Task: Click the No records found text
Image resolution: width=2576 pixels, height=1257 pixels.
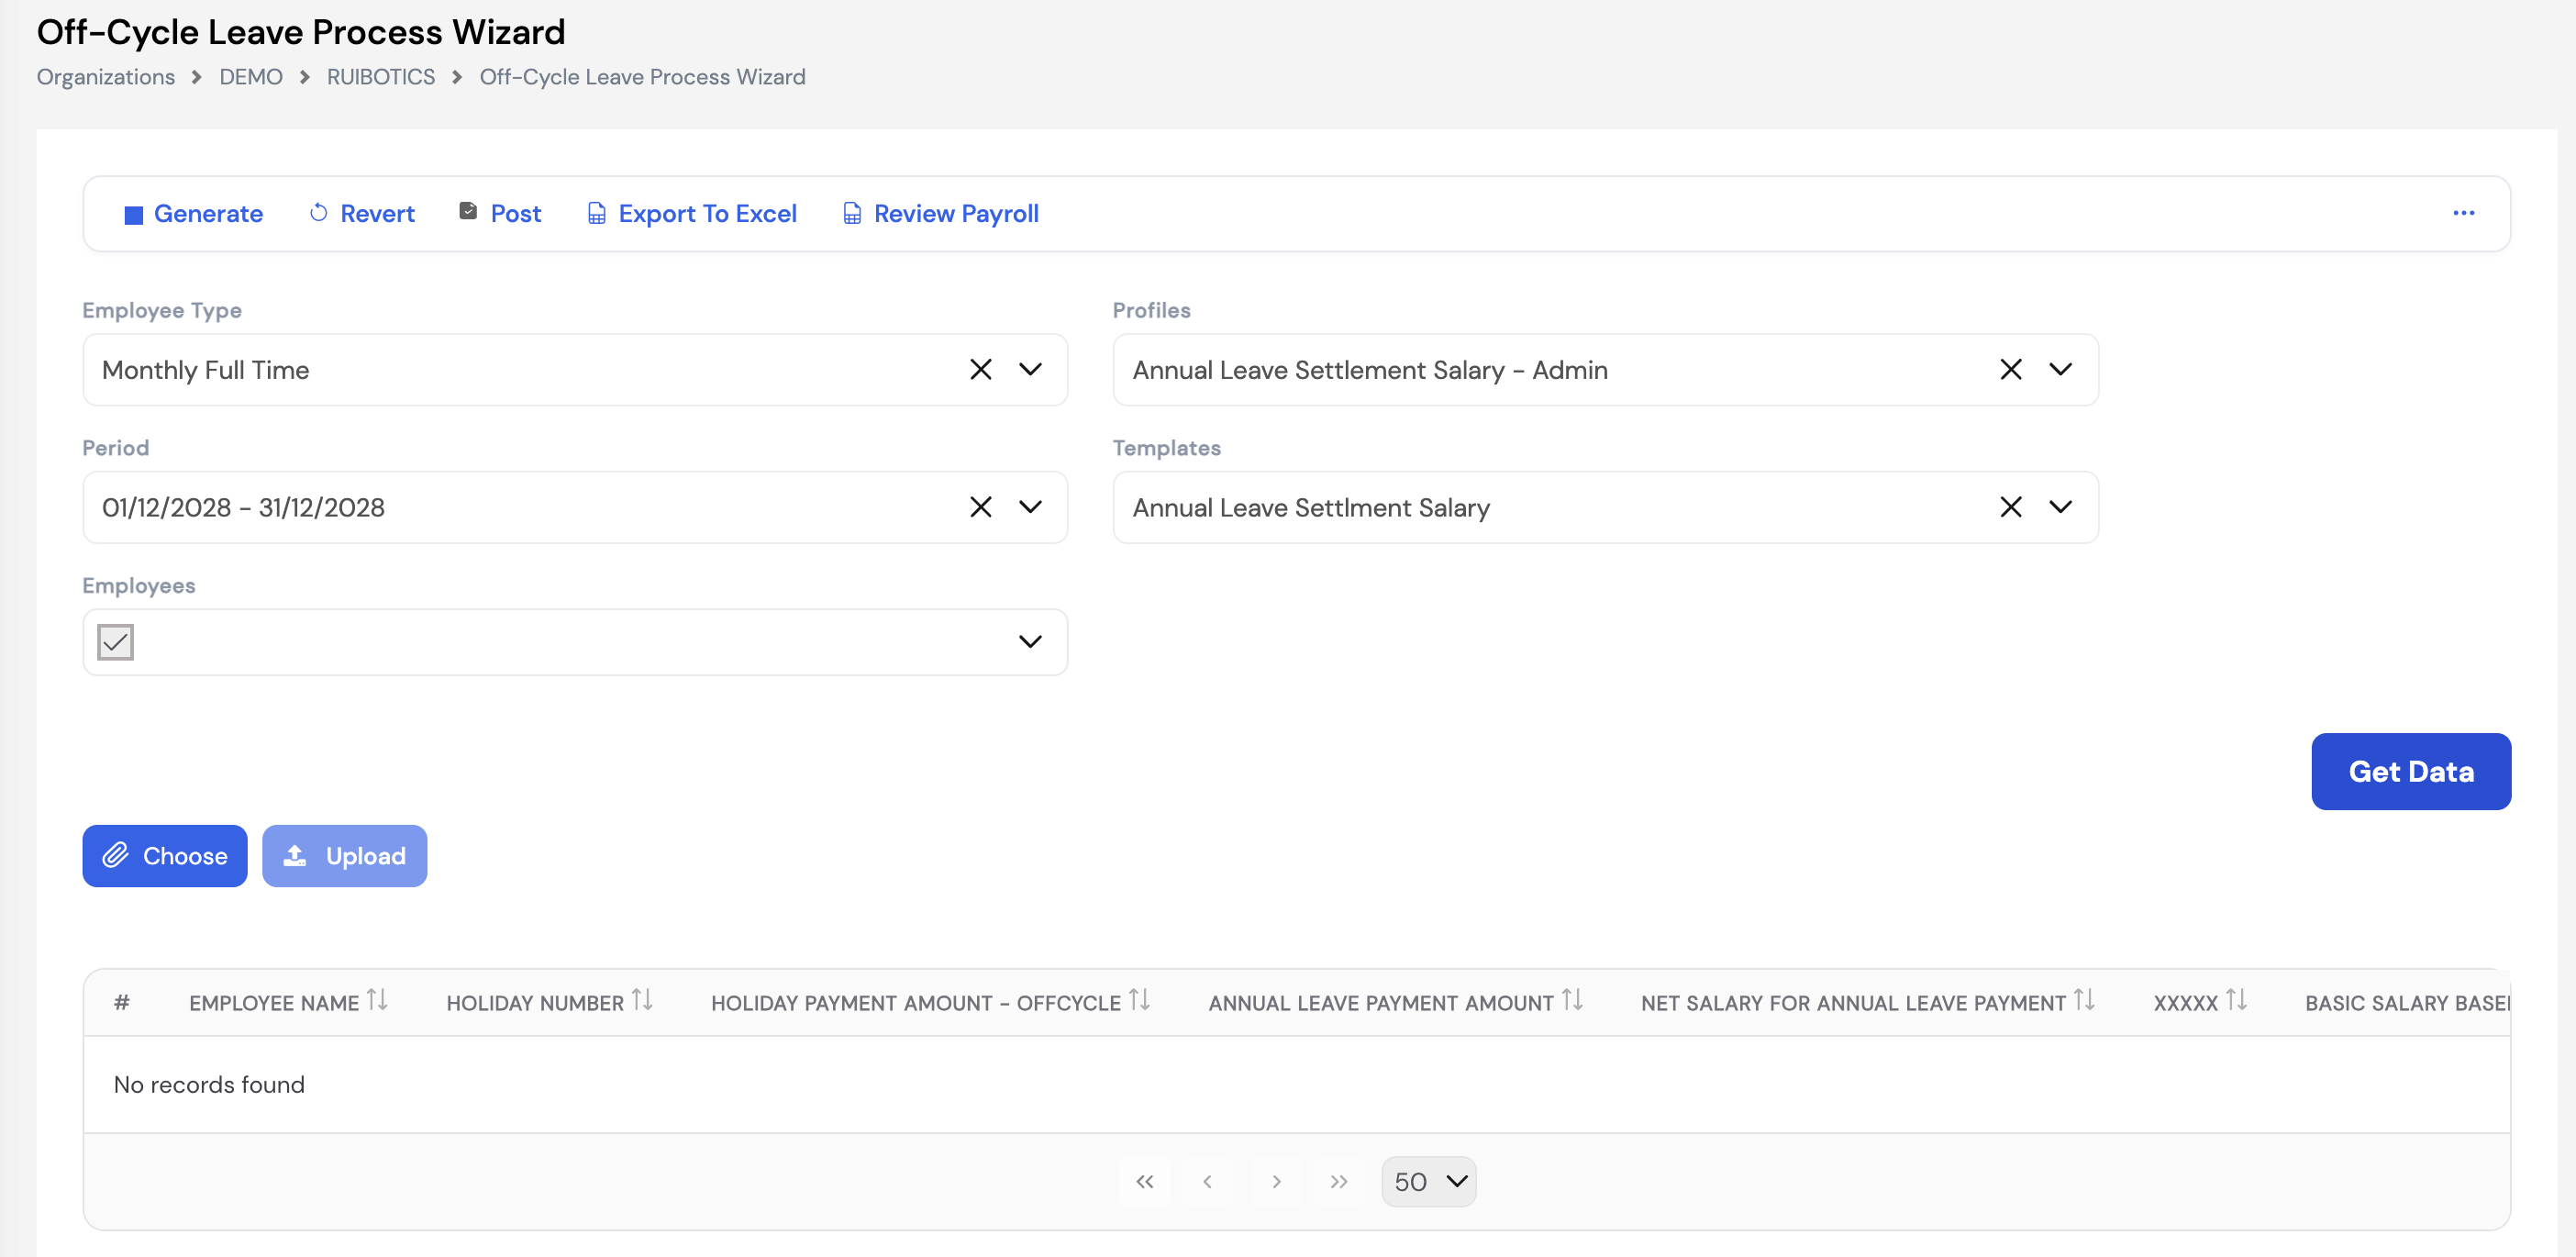Action: [209, 1084]
